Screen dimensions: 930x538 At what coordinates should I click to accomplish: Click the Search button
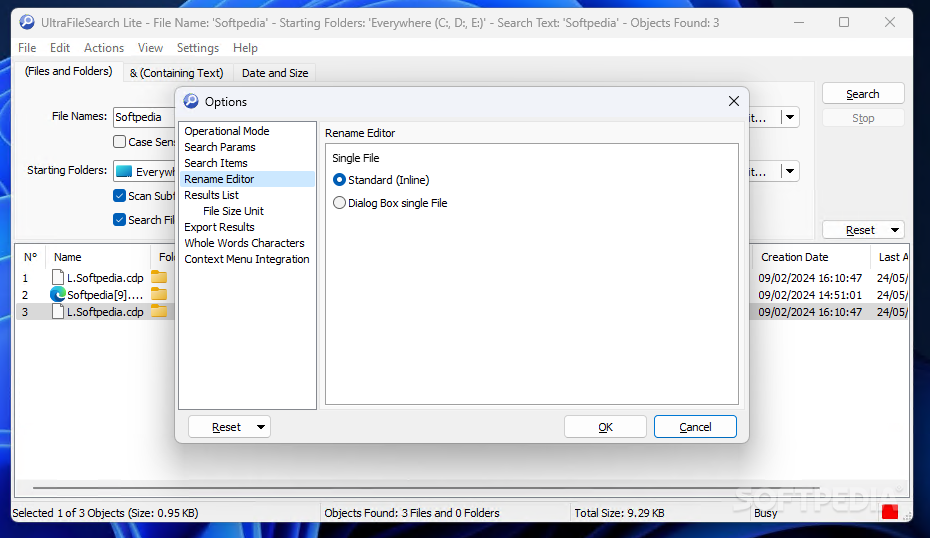point(863,94)
